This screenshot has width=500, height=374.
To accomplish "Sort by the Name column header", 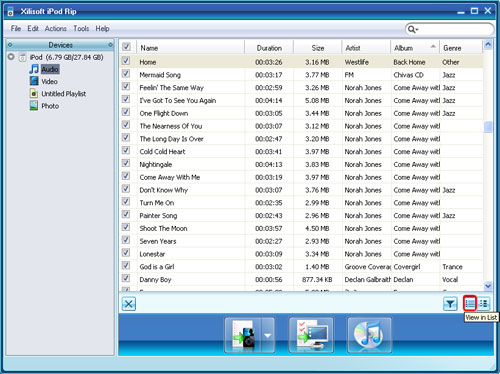I will pos(191,48).
